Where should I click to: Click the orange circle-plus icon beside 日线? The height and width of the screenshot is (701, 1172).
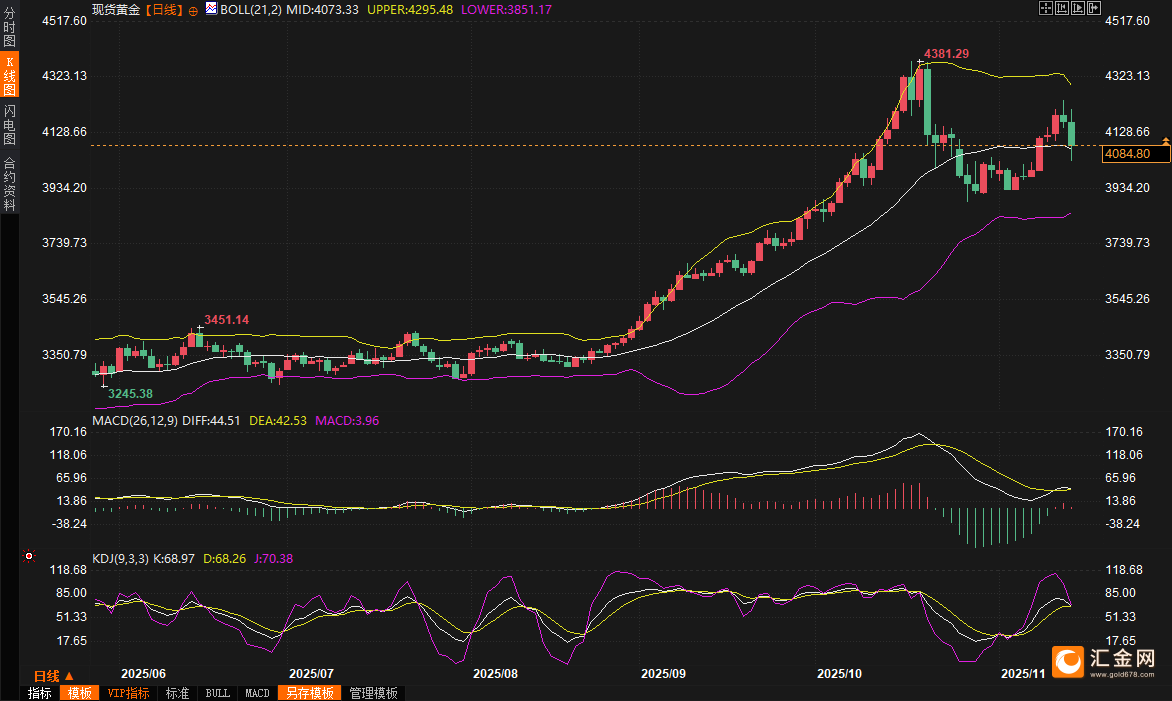(x=193, y=9)
